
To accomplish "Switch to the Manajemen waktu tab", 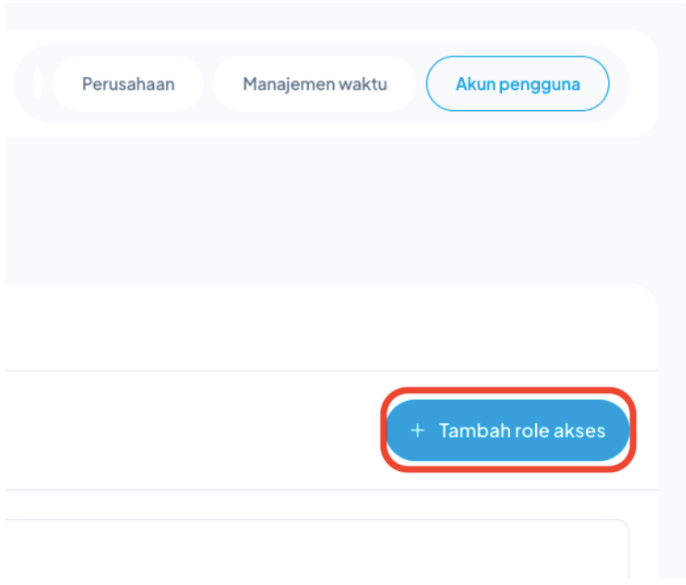I will pos(314,84).
